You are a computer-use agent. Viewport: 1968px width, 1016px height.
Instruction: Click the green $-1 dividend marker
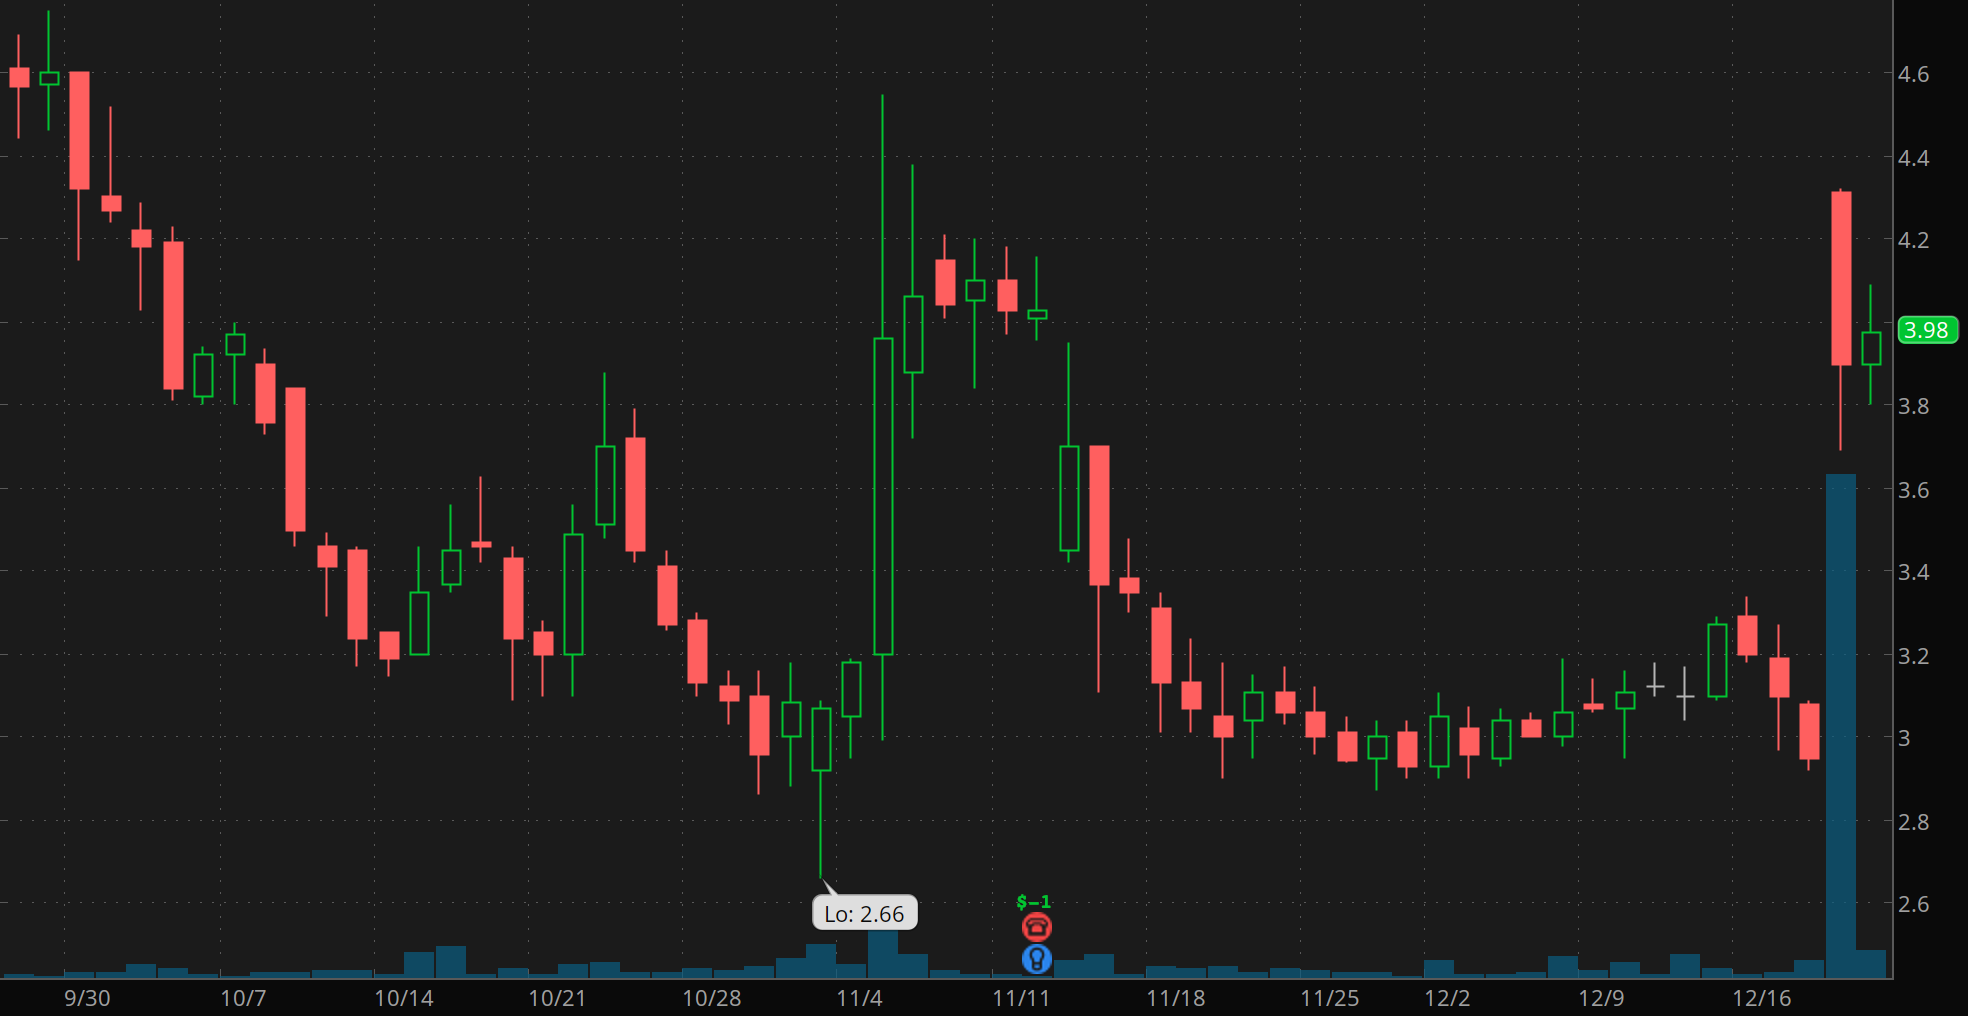[x=1034, y=902]
